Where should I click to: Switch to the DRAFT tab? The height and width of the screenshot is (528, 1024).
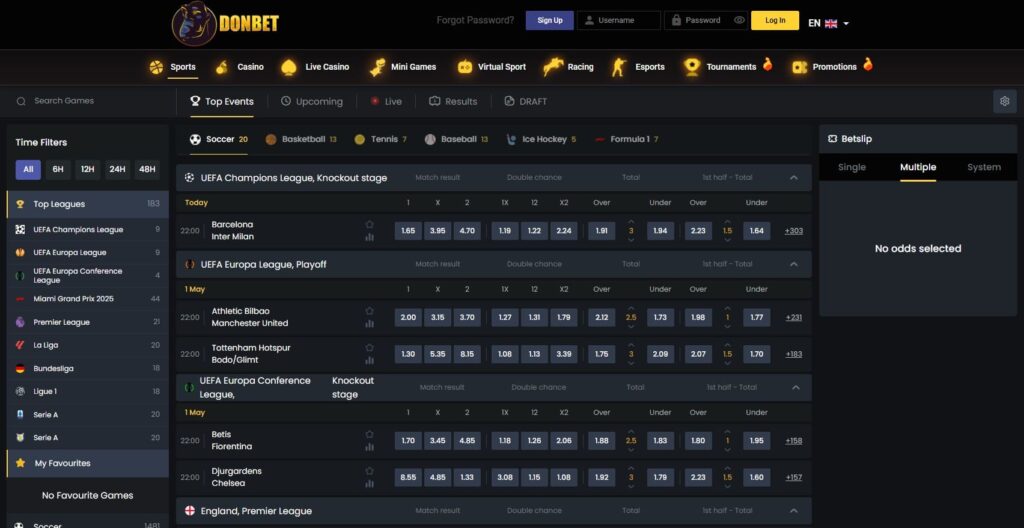526,101
